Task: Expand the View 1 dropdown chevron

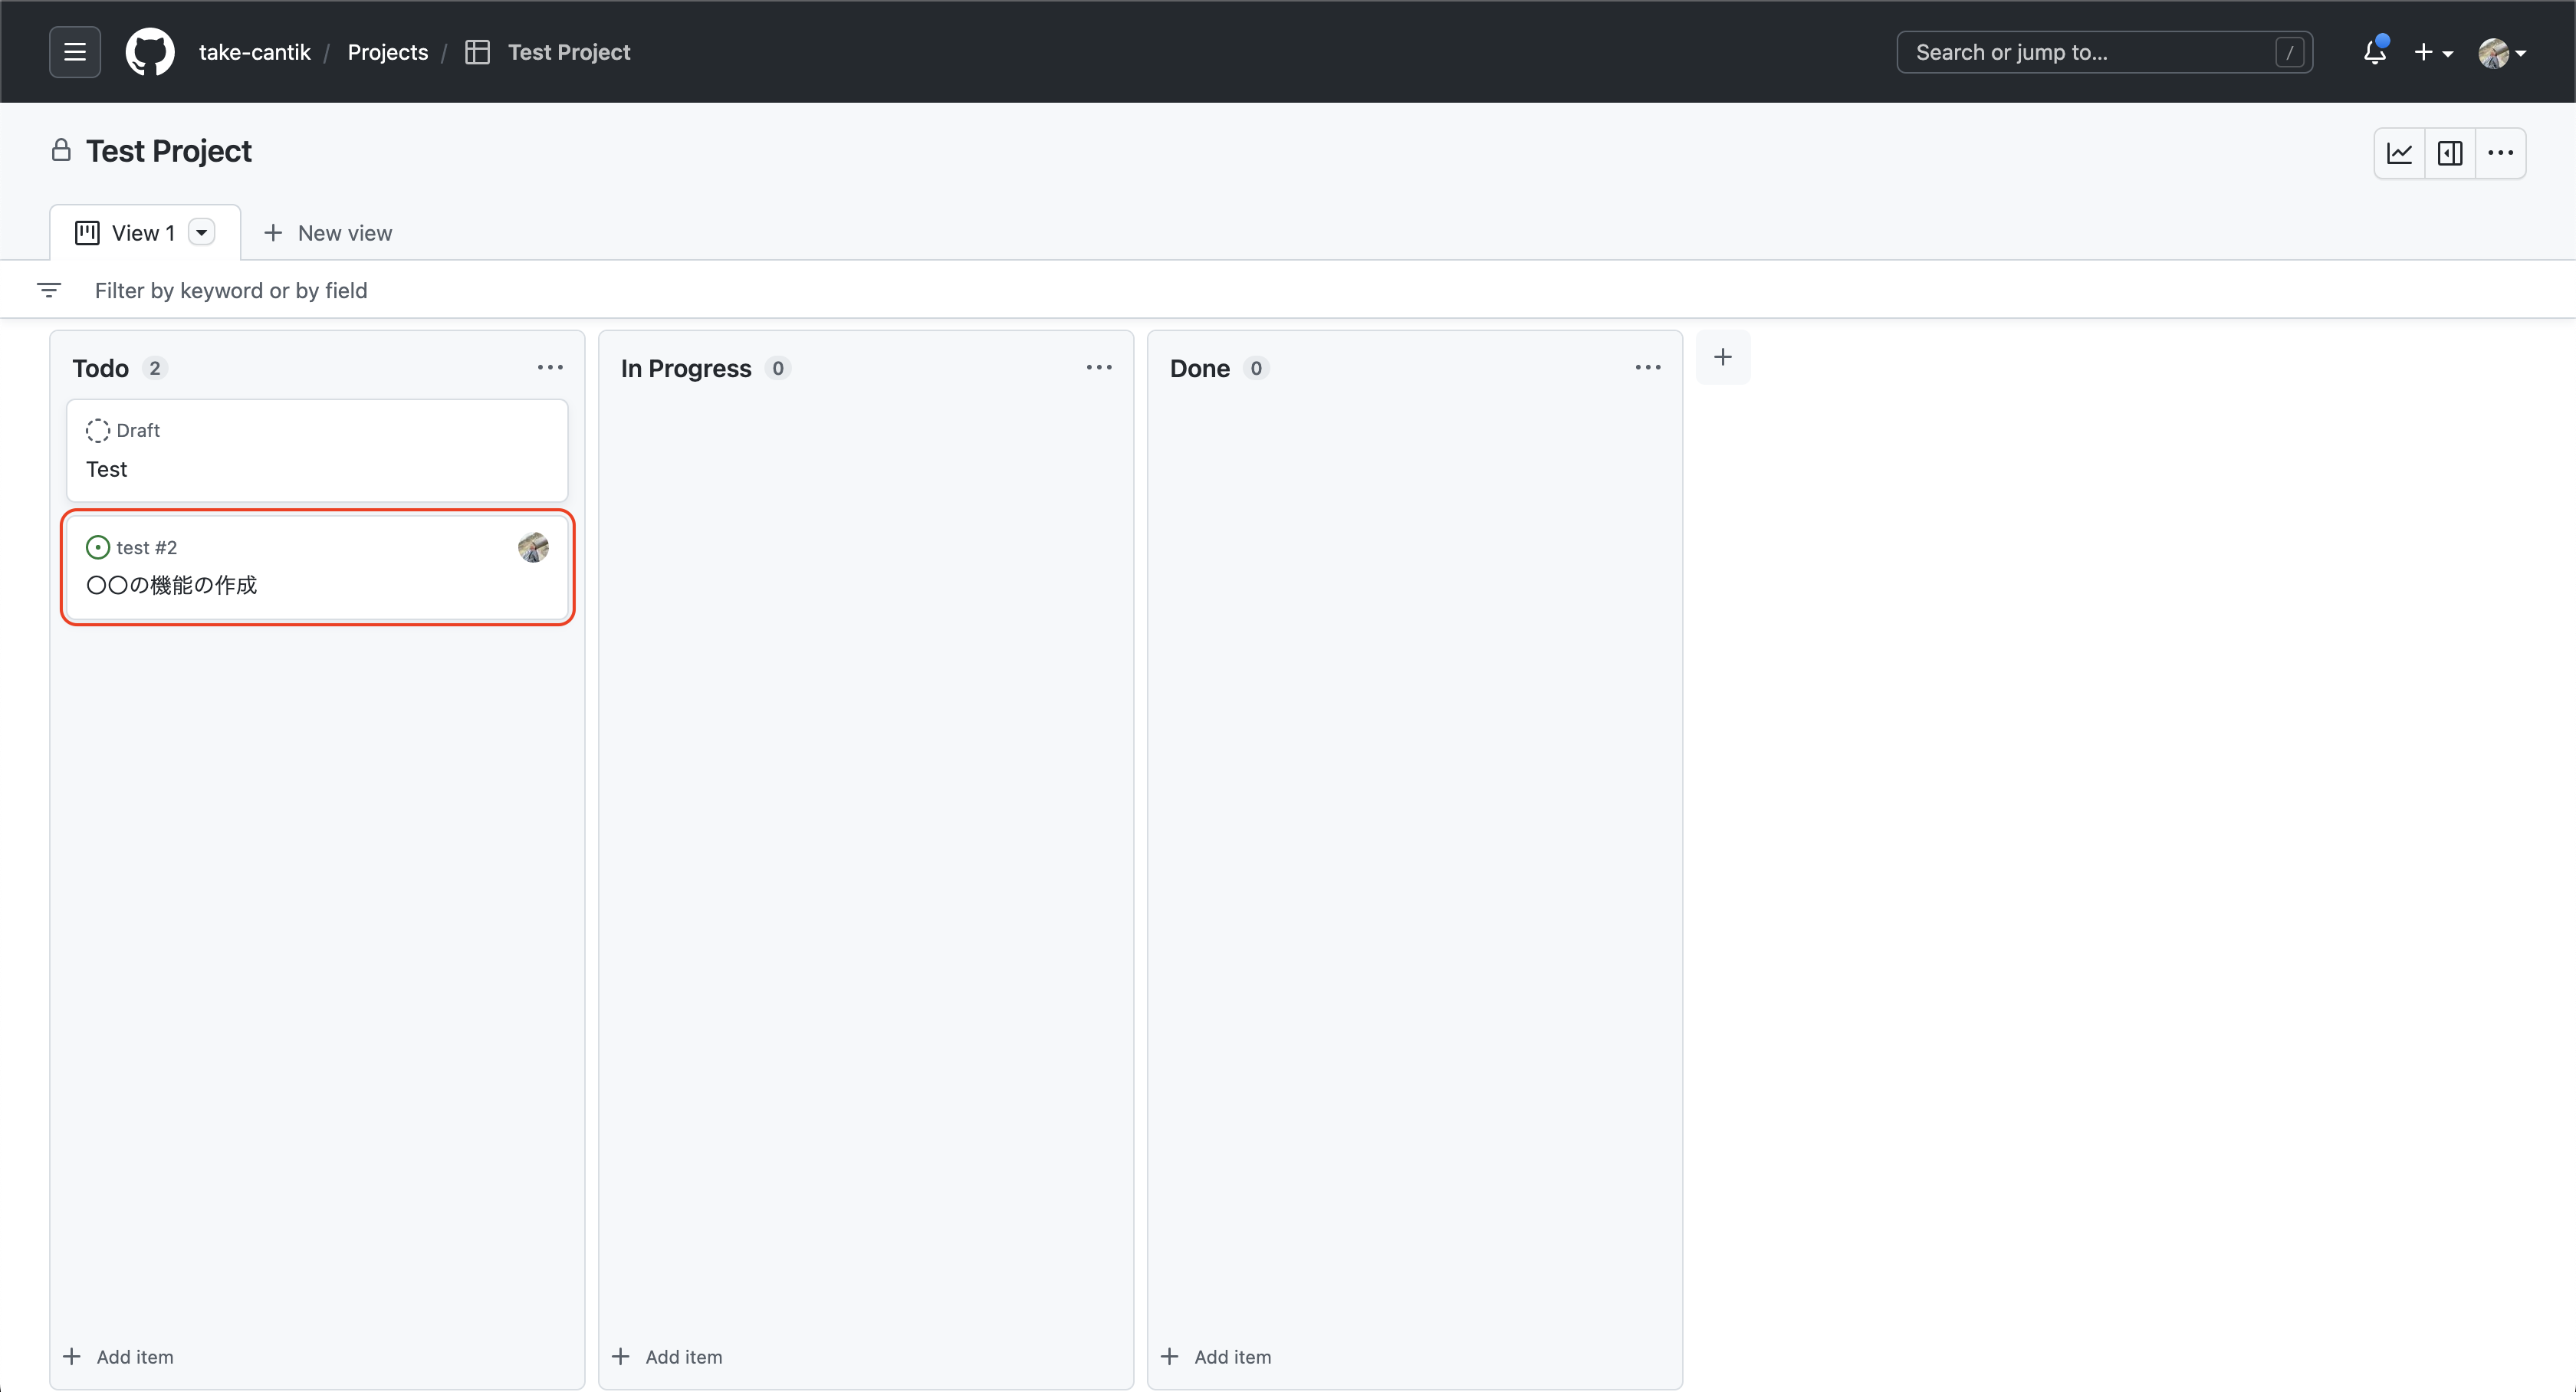Action: coord(203,232)
